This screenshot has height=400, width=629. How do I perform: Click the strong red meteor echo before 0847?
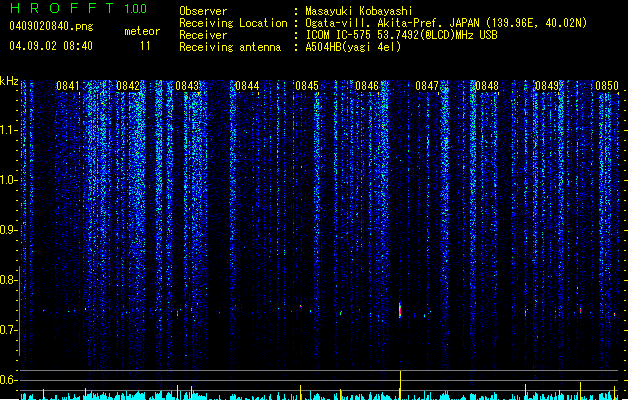(400, 310)
